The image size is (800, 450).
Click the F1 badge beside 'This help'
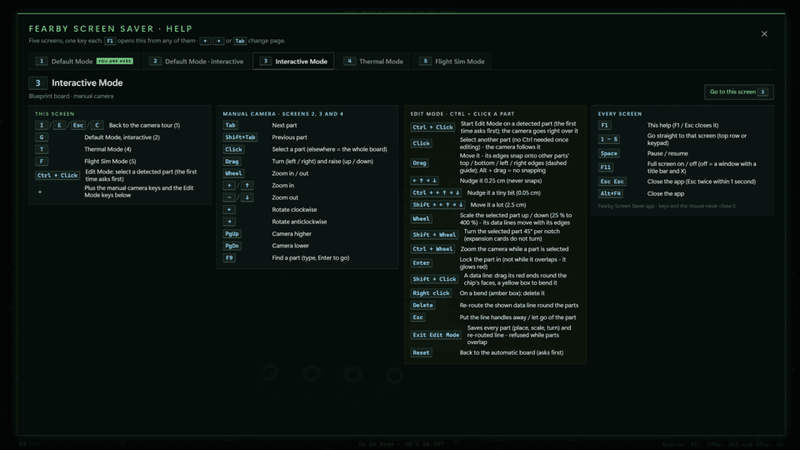pyautogui.click(x=605, y=125)
